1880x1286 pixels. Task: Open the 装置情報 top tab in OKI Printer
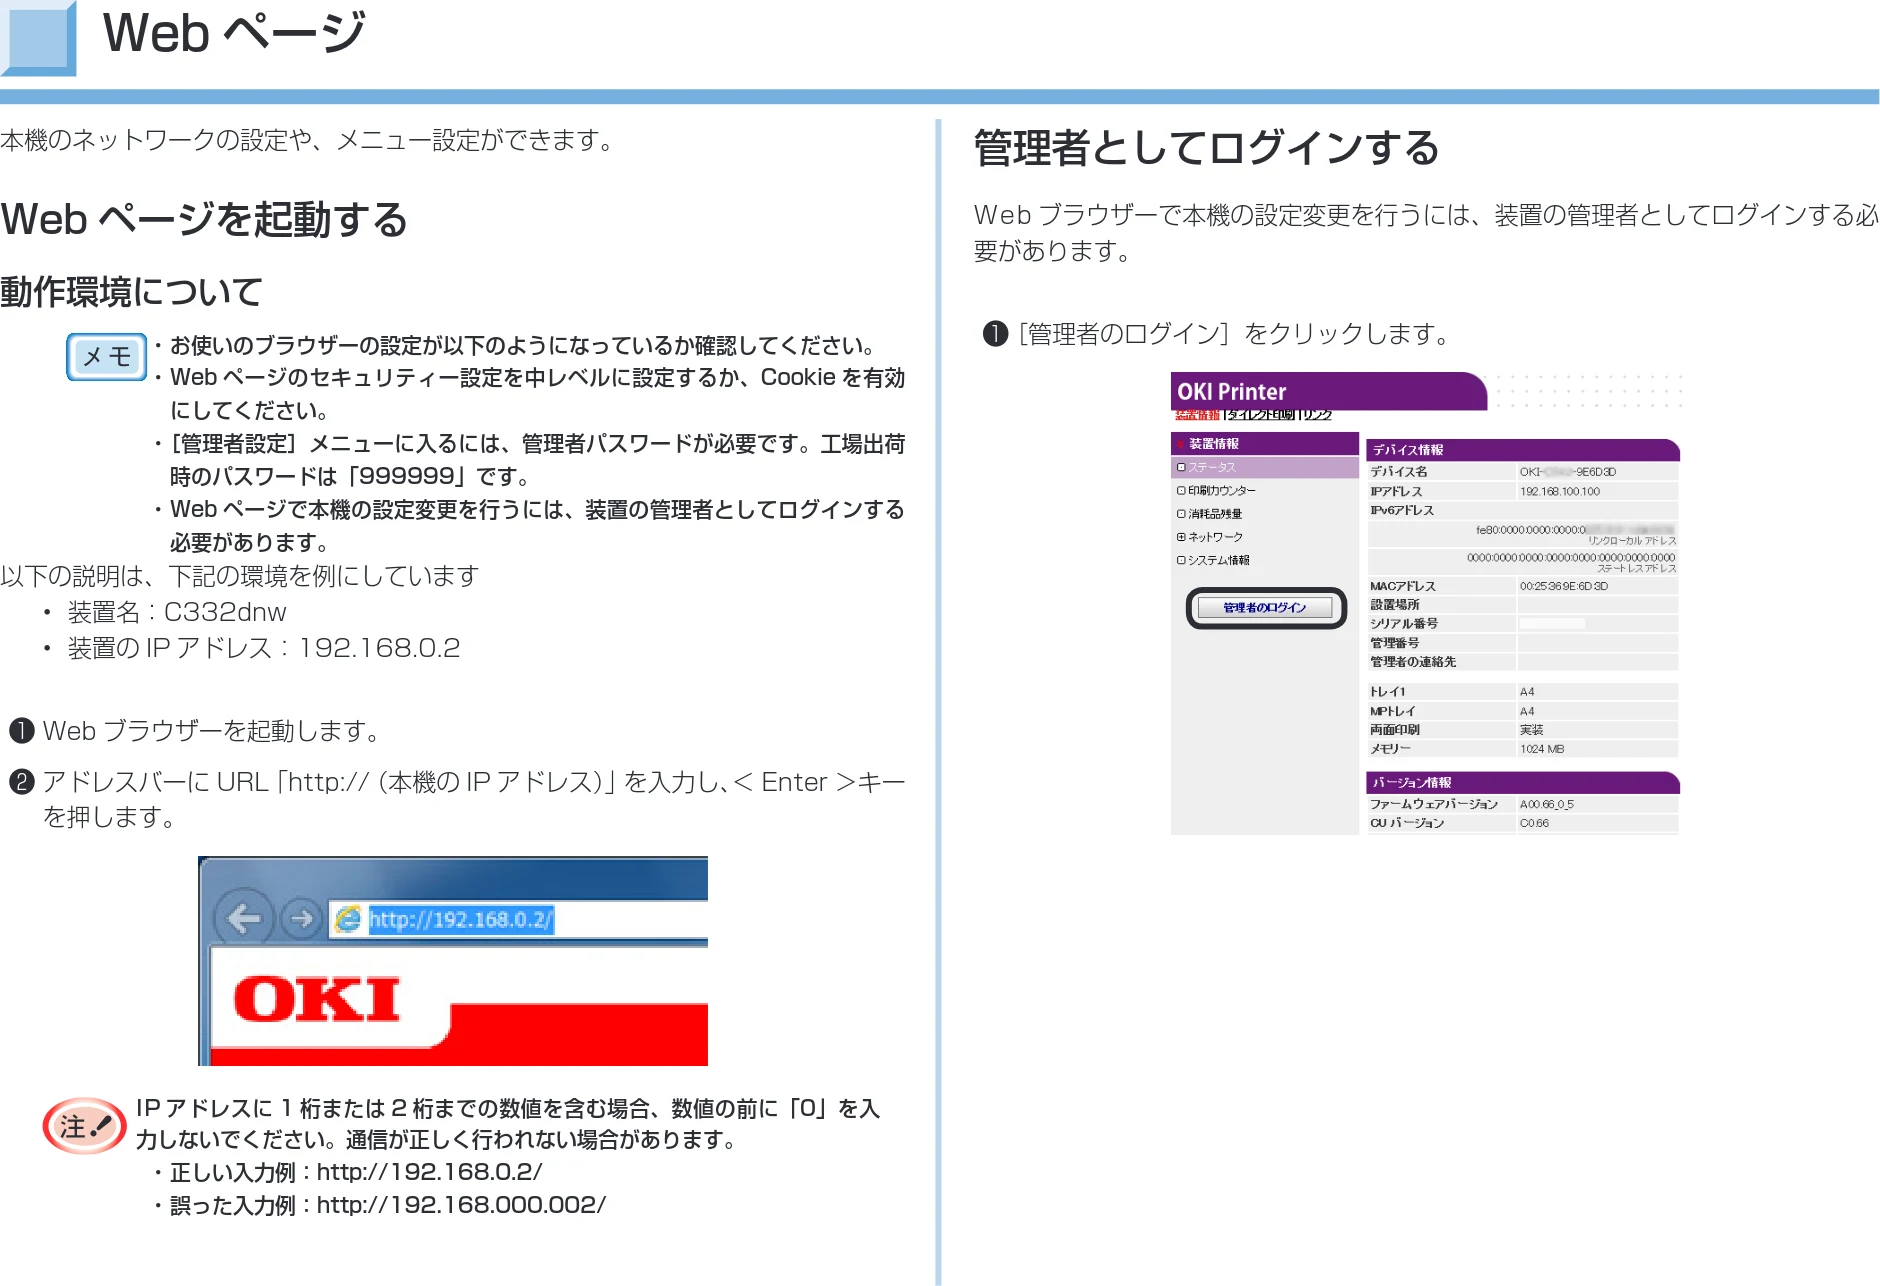click(x=1197, y=414)
